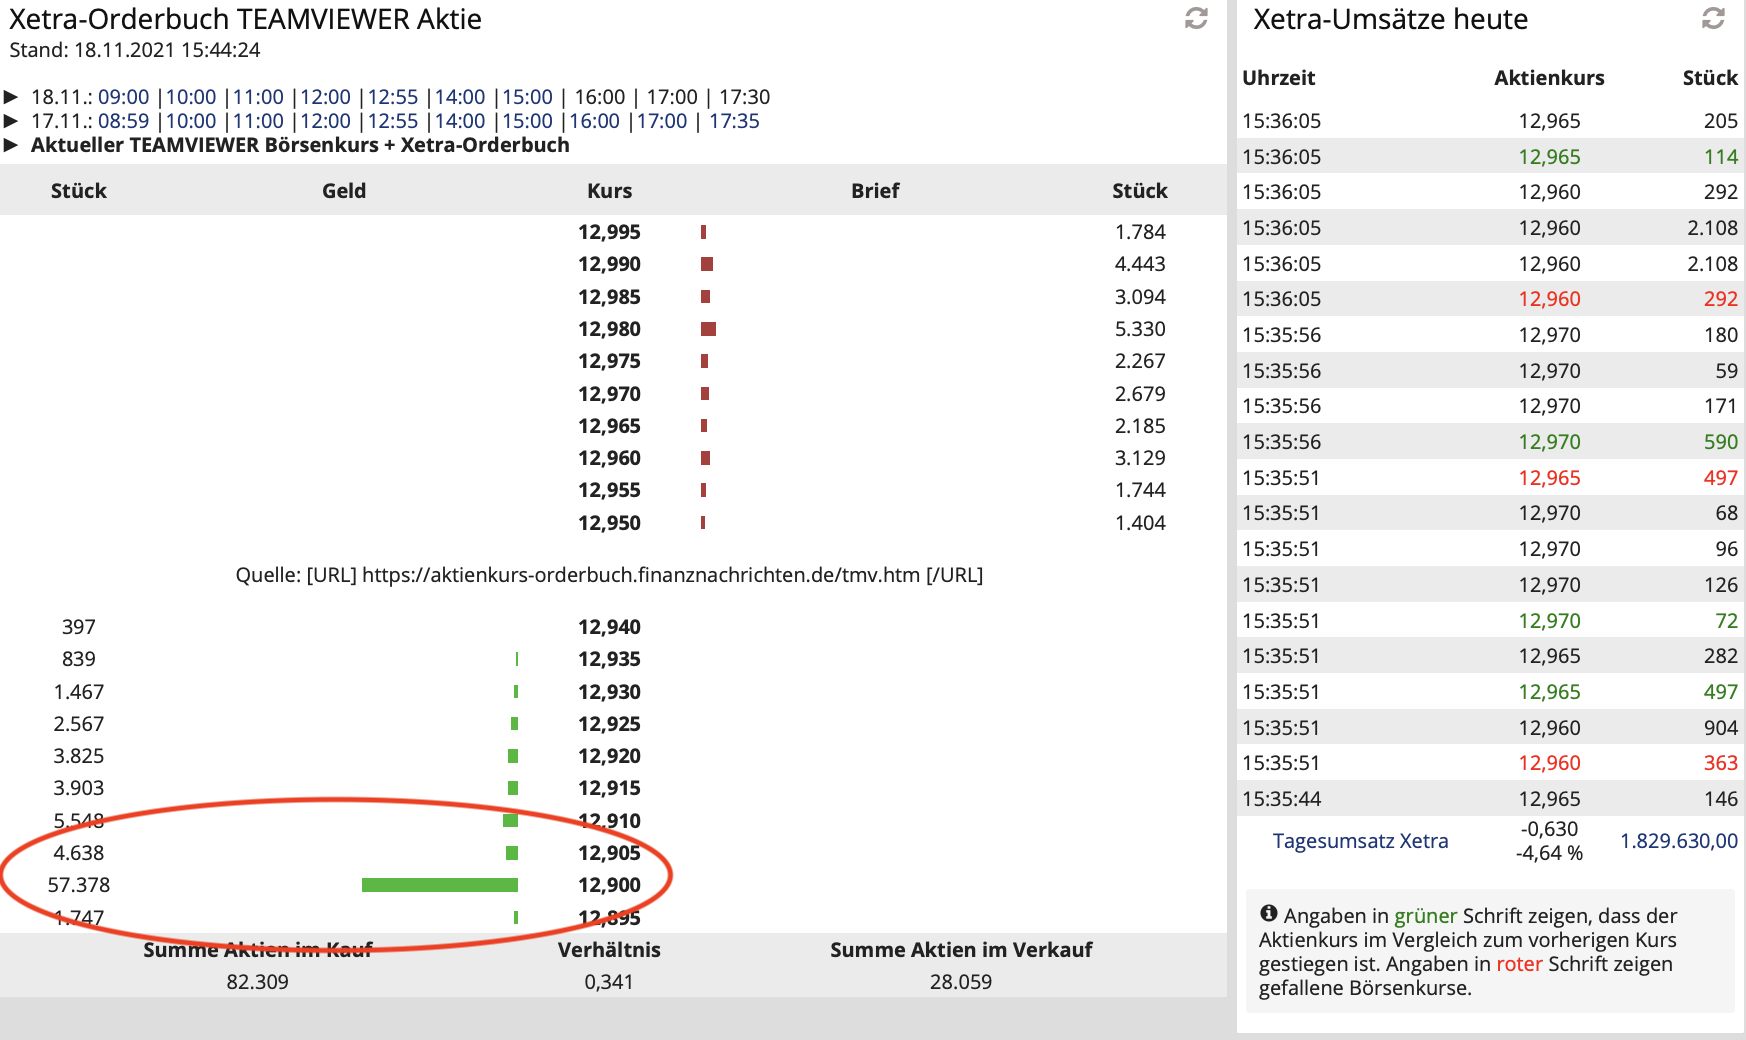Image resolution: width=1746 pixels, height=1040 pixels.
Task: Refresh the Xetra-Orderbuch panel
Action: click(1196, 18)
